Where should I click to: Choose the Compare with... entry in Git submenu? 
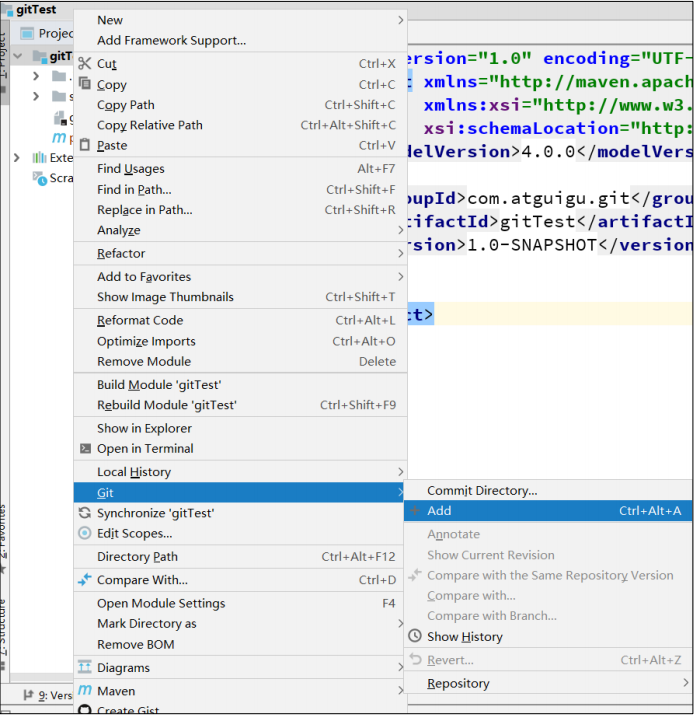tap(548, 595)
